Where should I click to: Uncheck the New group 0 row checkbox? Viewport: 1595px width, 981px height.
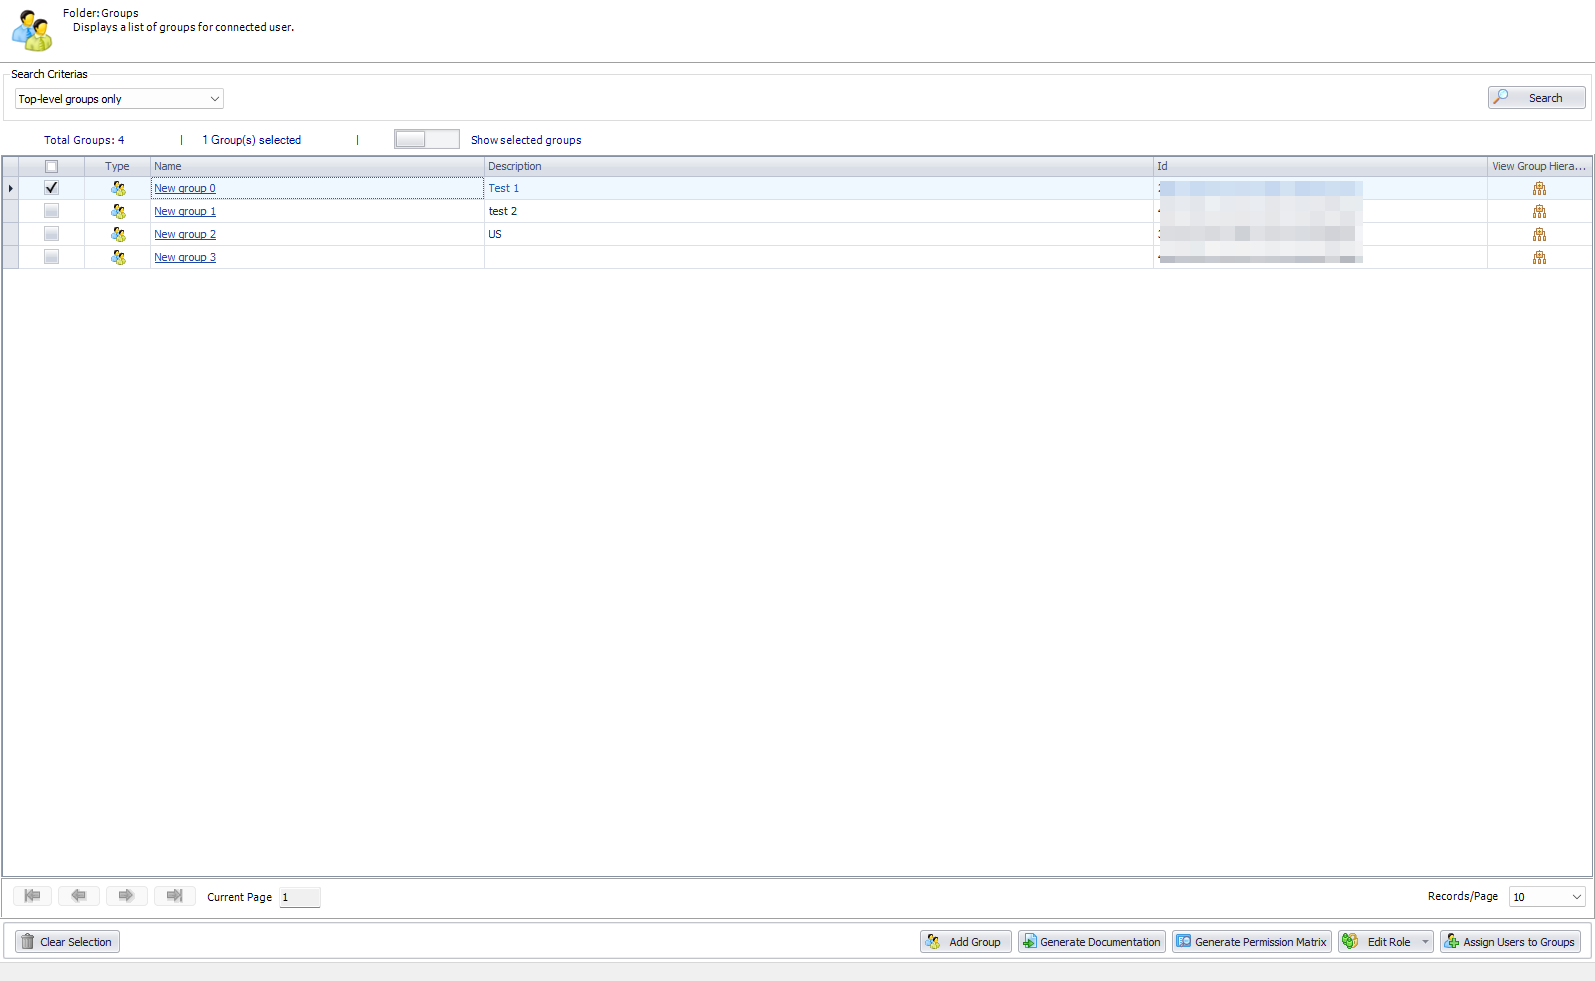click(51, 188)
